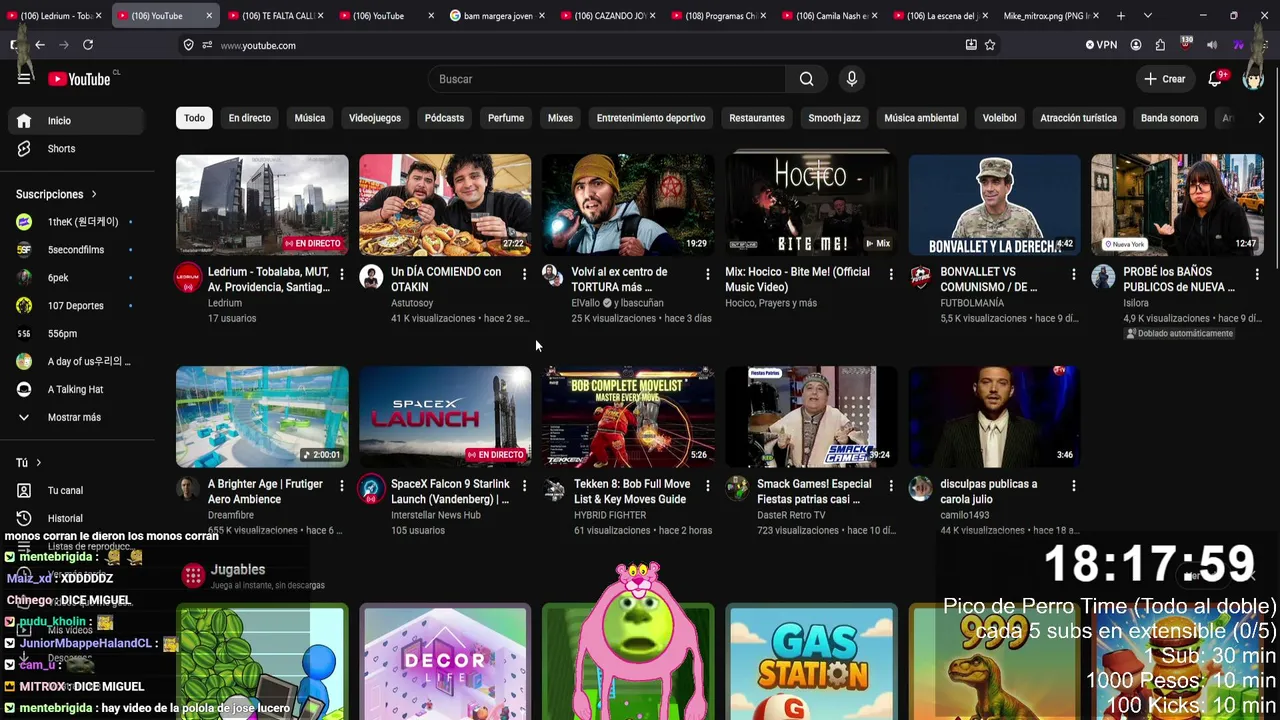Select the Smooth jazz chip

tap(834, 118)
